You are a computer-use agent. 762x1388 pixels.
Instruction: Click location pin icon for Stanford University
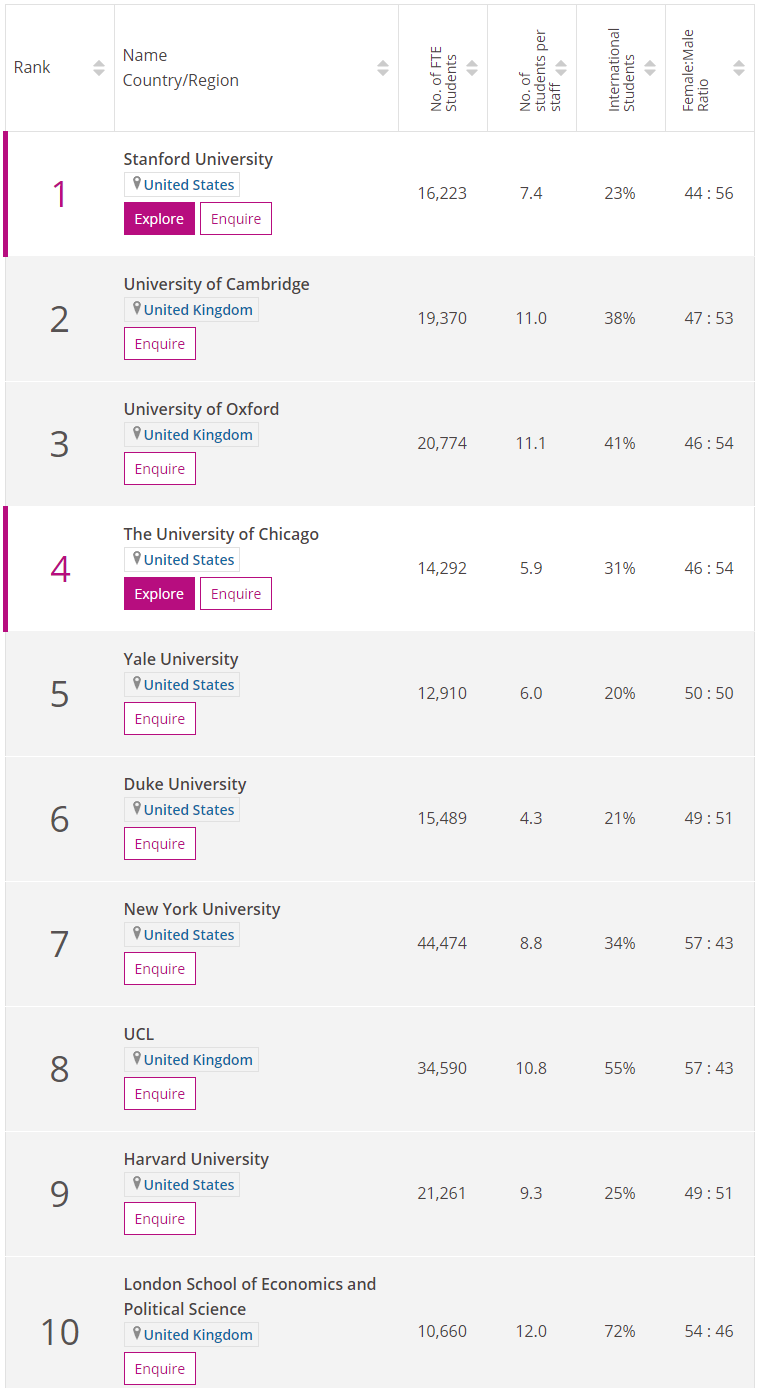[x=137, y=184]
